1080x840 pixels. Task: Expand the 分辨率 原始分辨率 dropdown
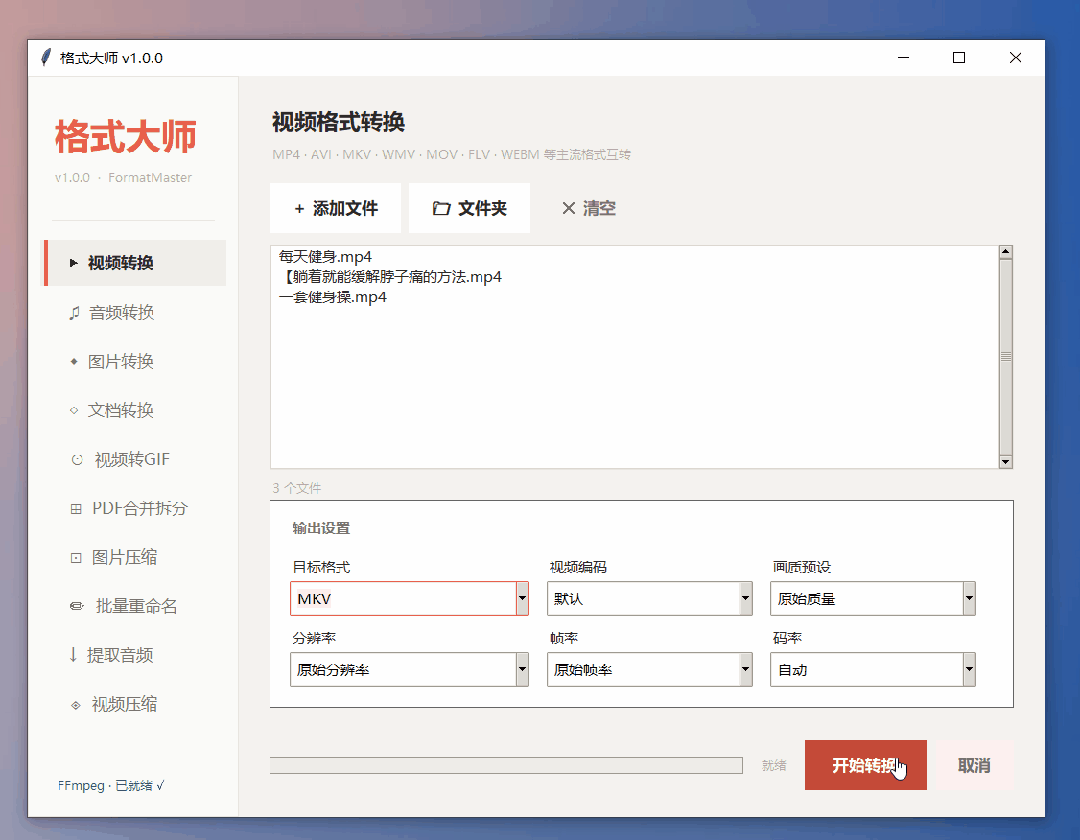pyautogui.click(x=409, y=669)
